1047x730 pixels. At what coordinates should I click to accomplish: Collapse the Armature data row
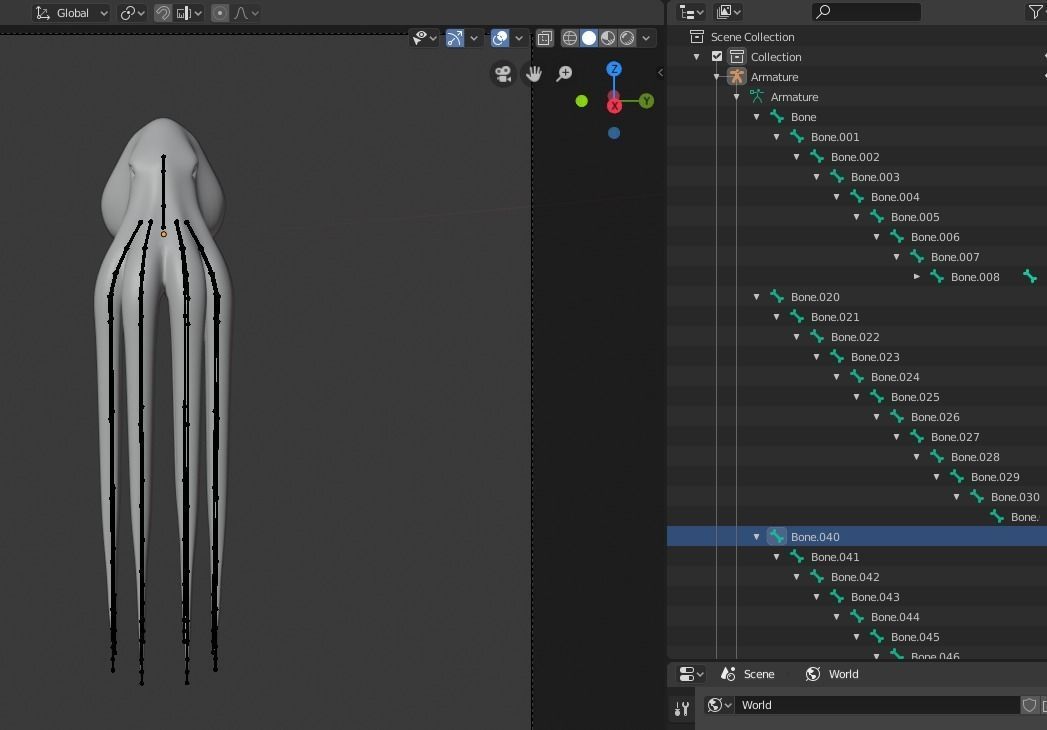[737, 97]
